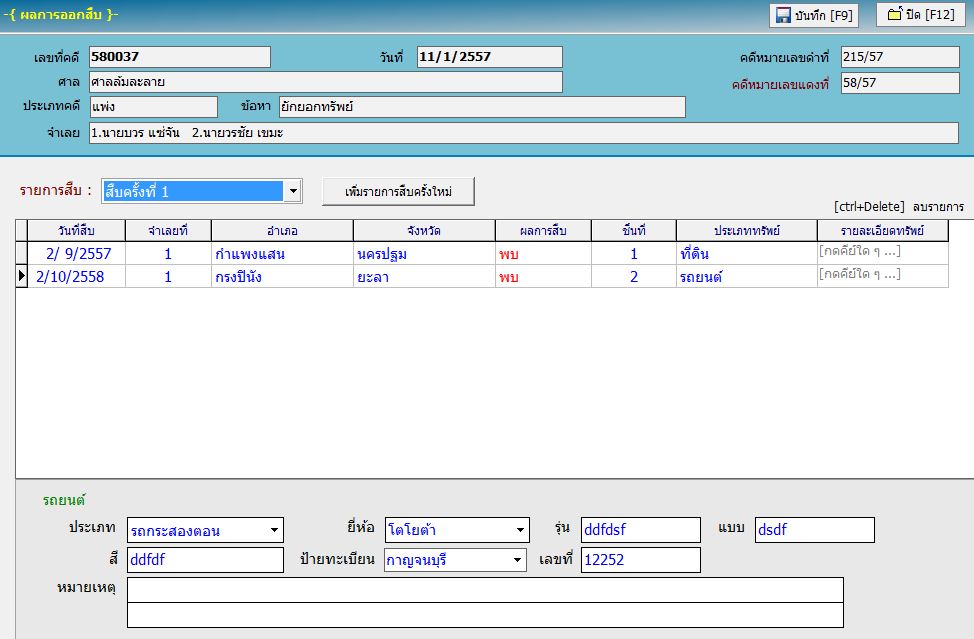Click the เลขที่ field containing 12252

click(x=640, y=560)
